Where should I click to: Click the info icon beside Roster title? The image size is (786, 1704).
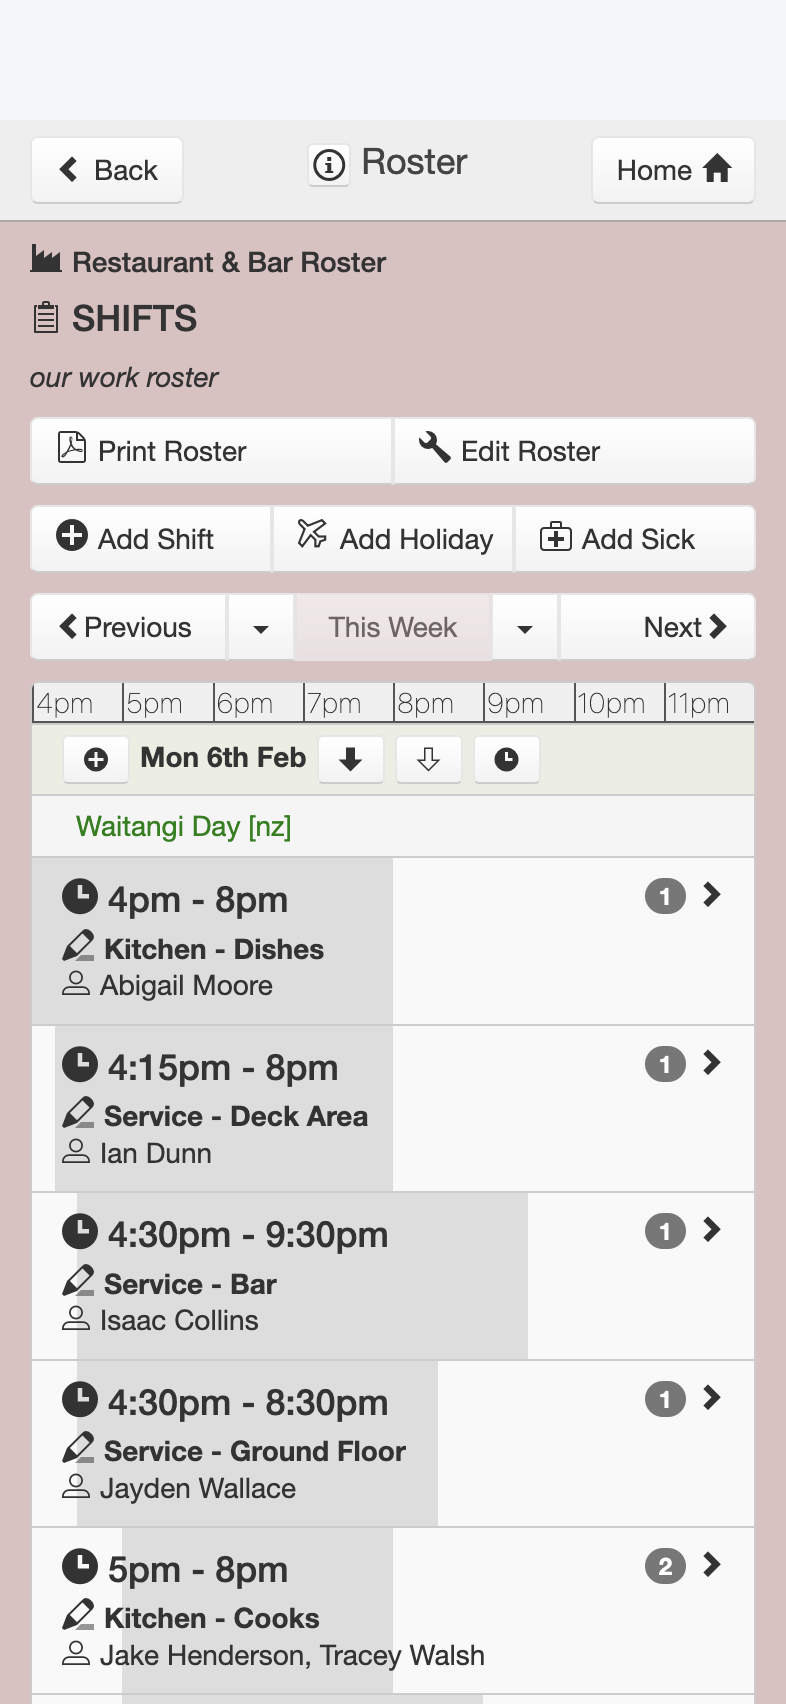(329, 164)
